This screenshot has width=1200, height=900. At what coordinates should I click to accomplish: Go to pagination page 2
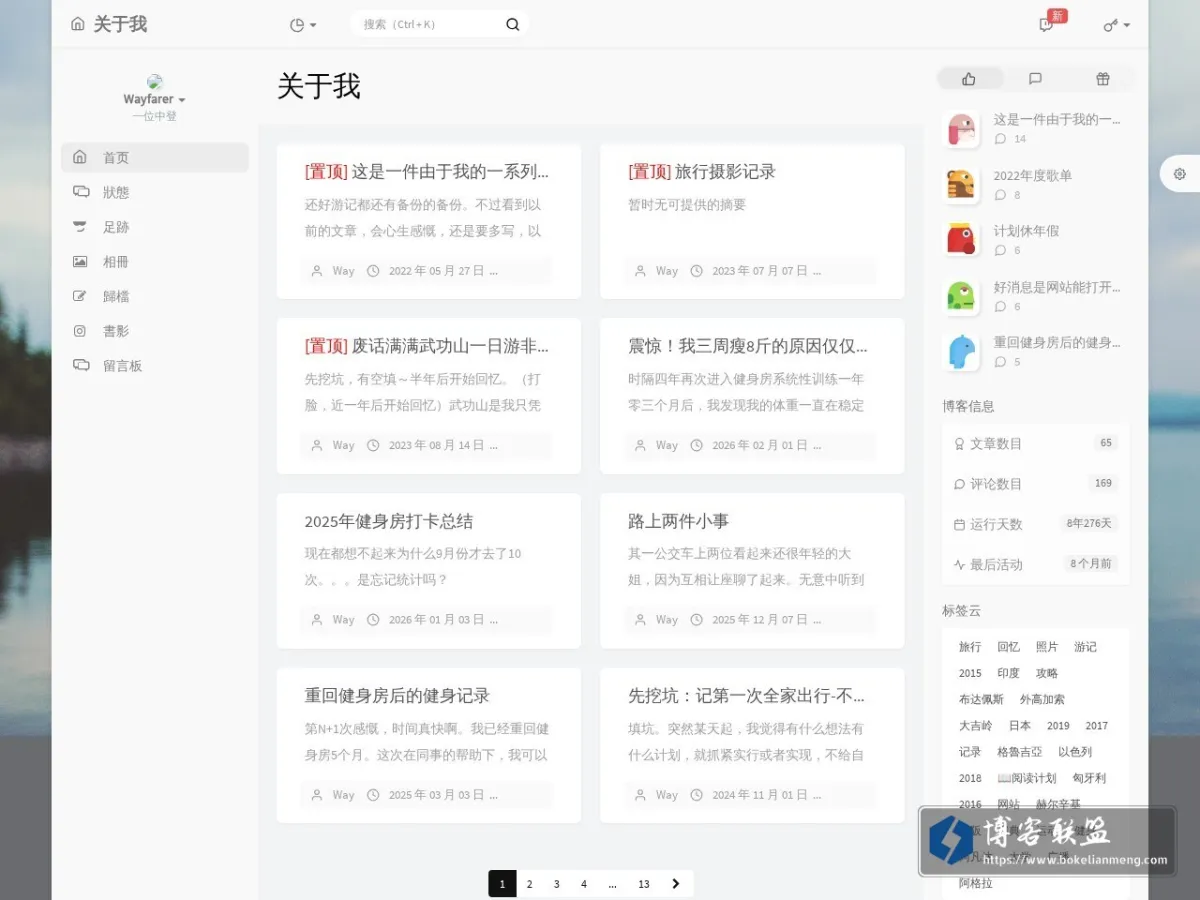(x=530, y=884)
